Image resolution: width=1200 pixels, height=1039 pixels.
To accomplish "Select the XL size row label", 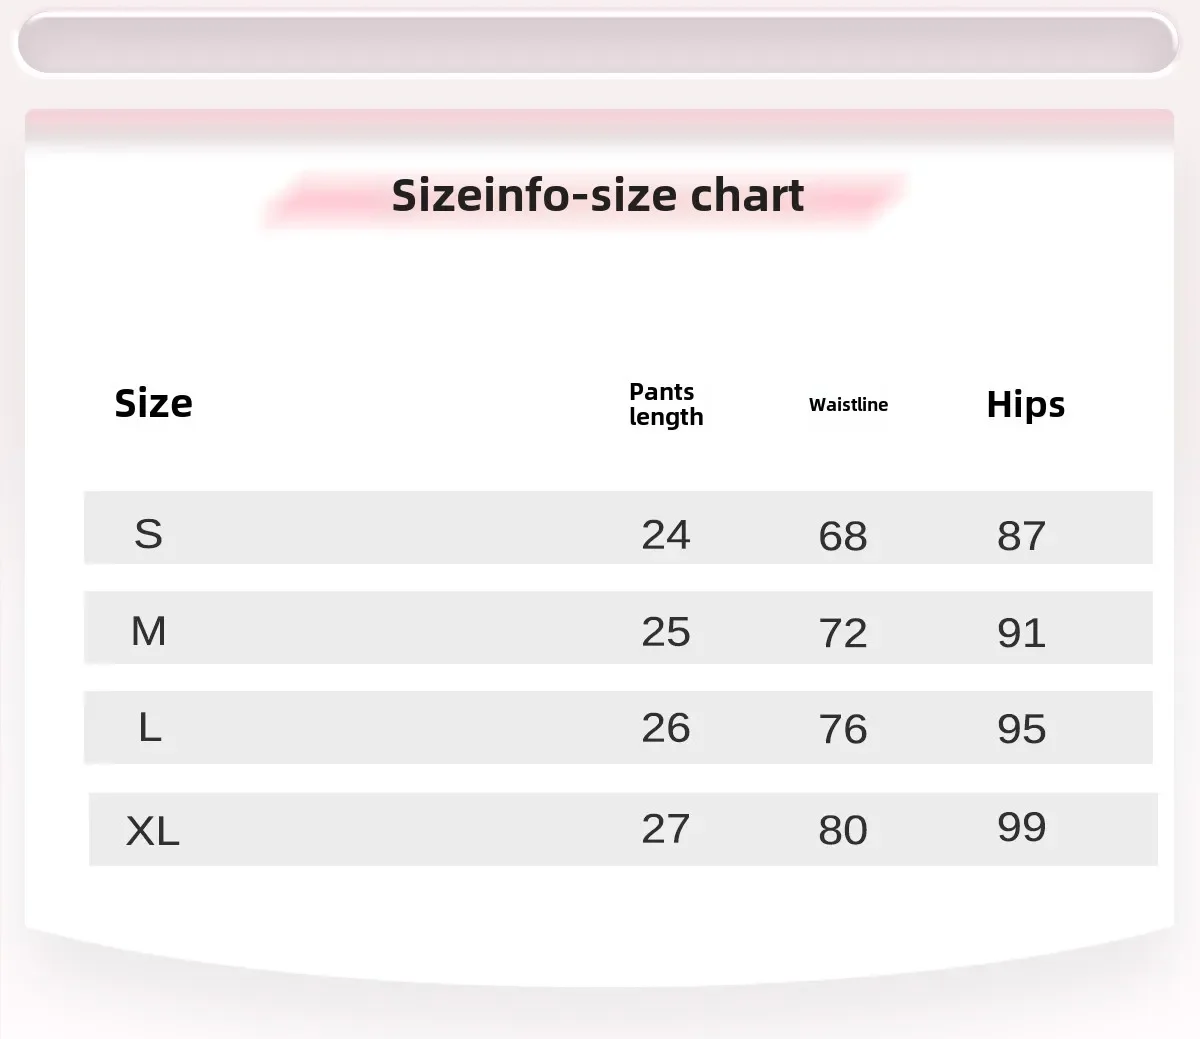I will (152, 830).
